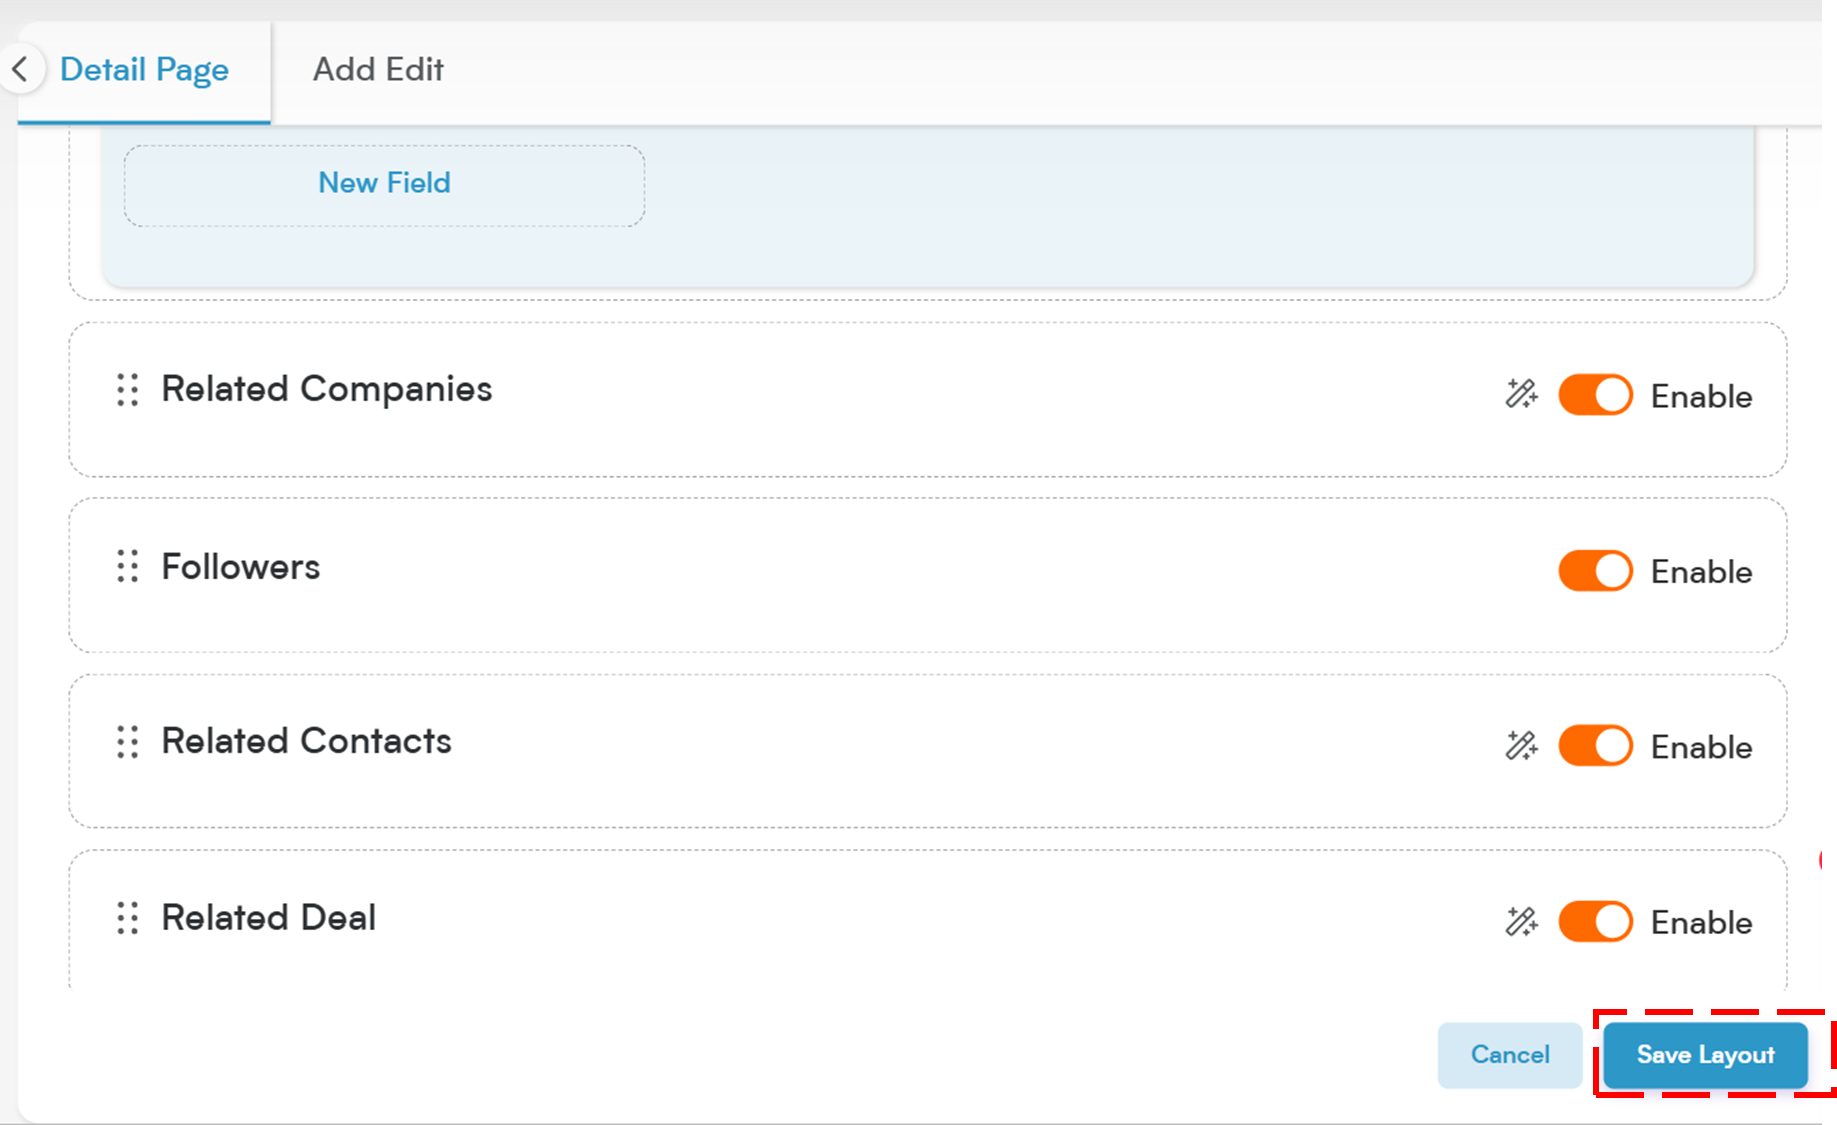Image resolution: width=1837 pixels, height=1125 pixels.
Task: Disable the Related Companies toggle
Action: tap(1595, 395)
